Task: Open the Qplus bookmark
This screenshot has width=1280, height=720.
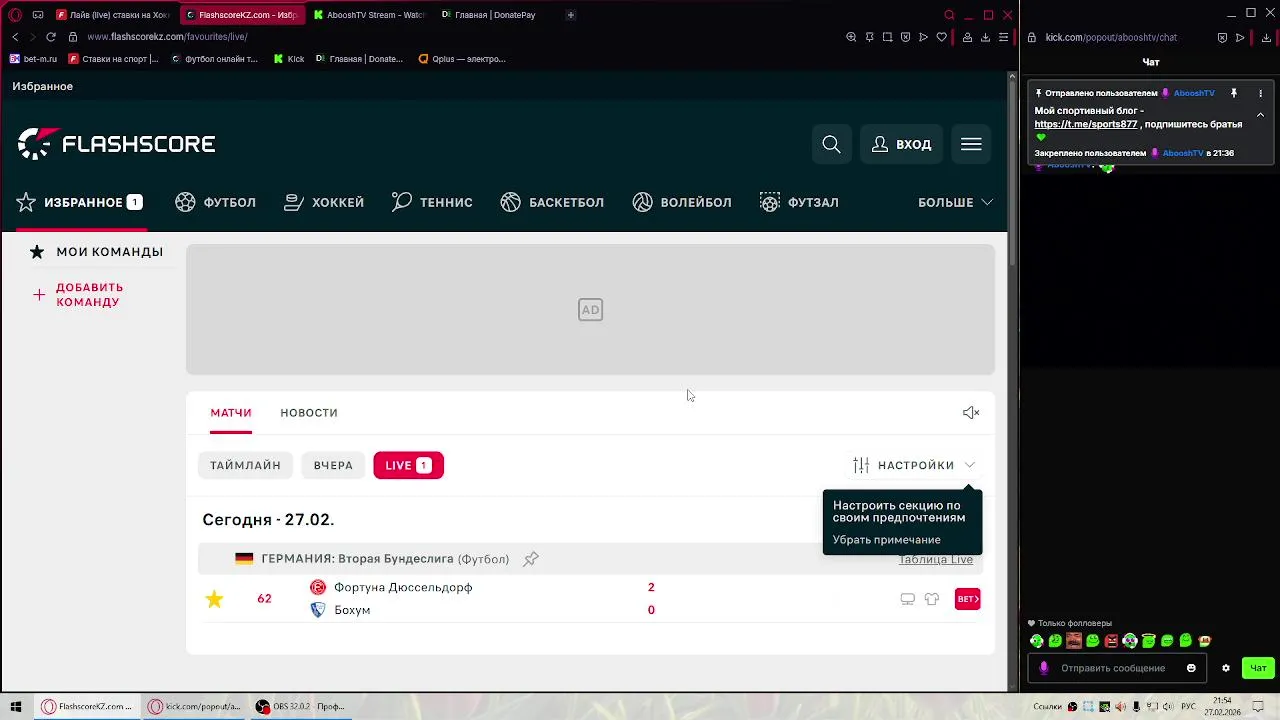Action: 462,59
